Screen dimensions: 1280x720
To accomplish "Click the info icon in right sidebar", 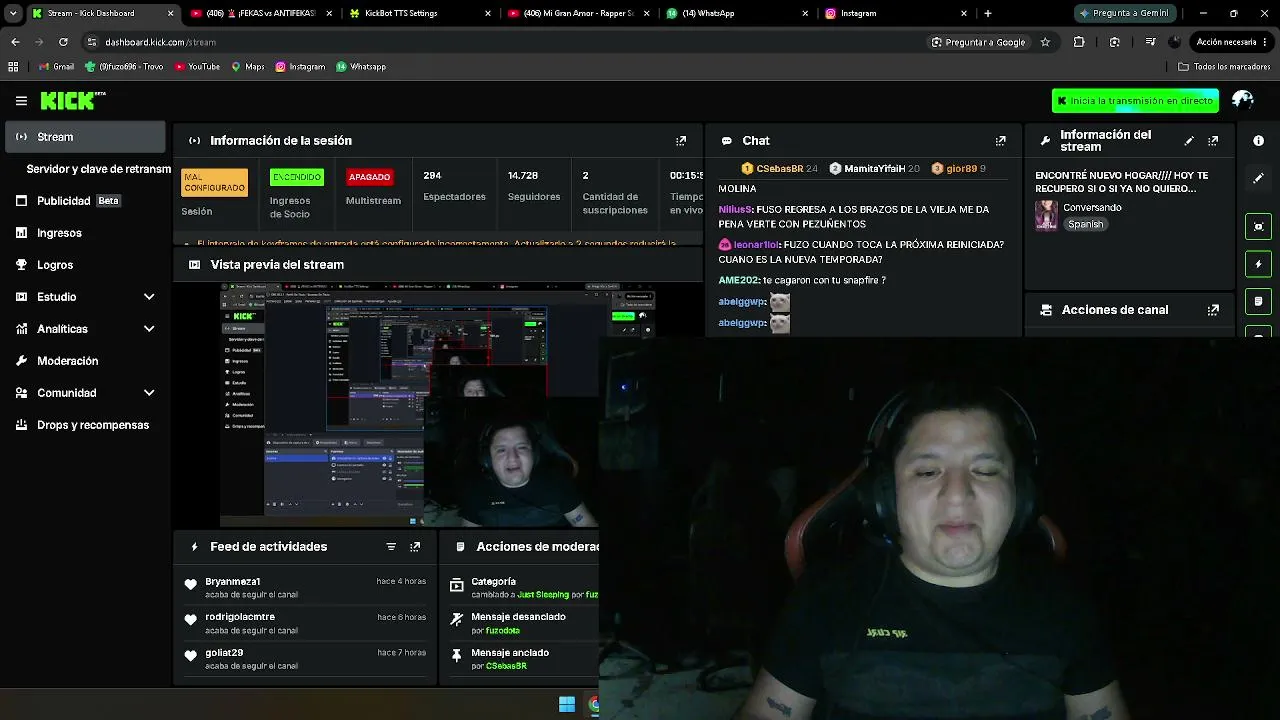I will (x=1258, y=141).
